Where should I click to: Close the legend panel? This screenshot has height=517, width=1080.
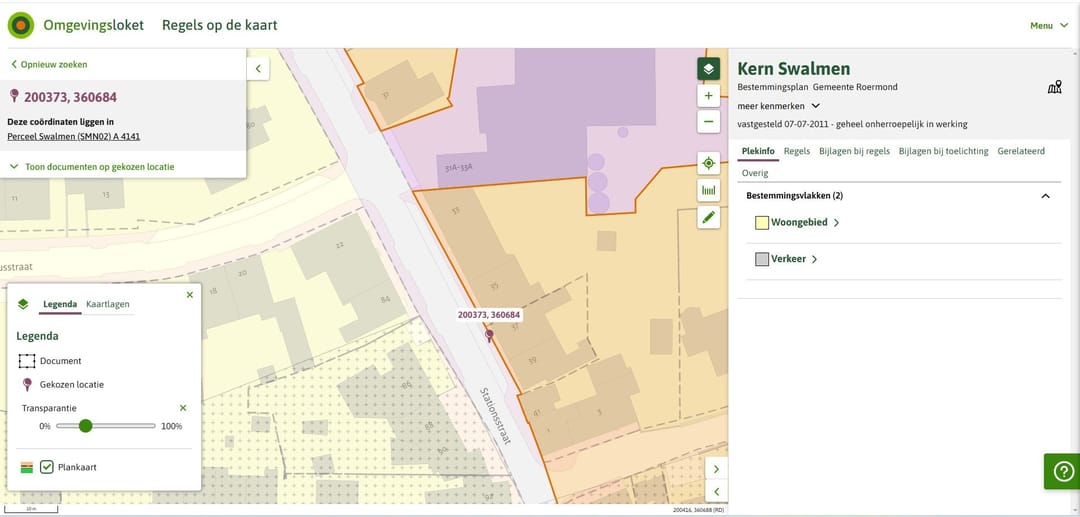pos(190,295)
